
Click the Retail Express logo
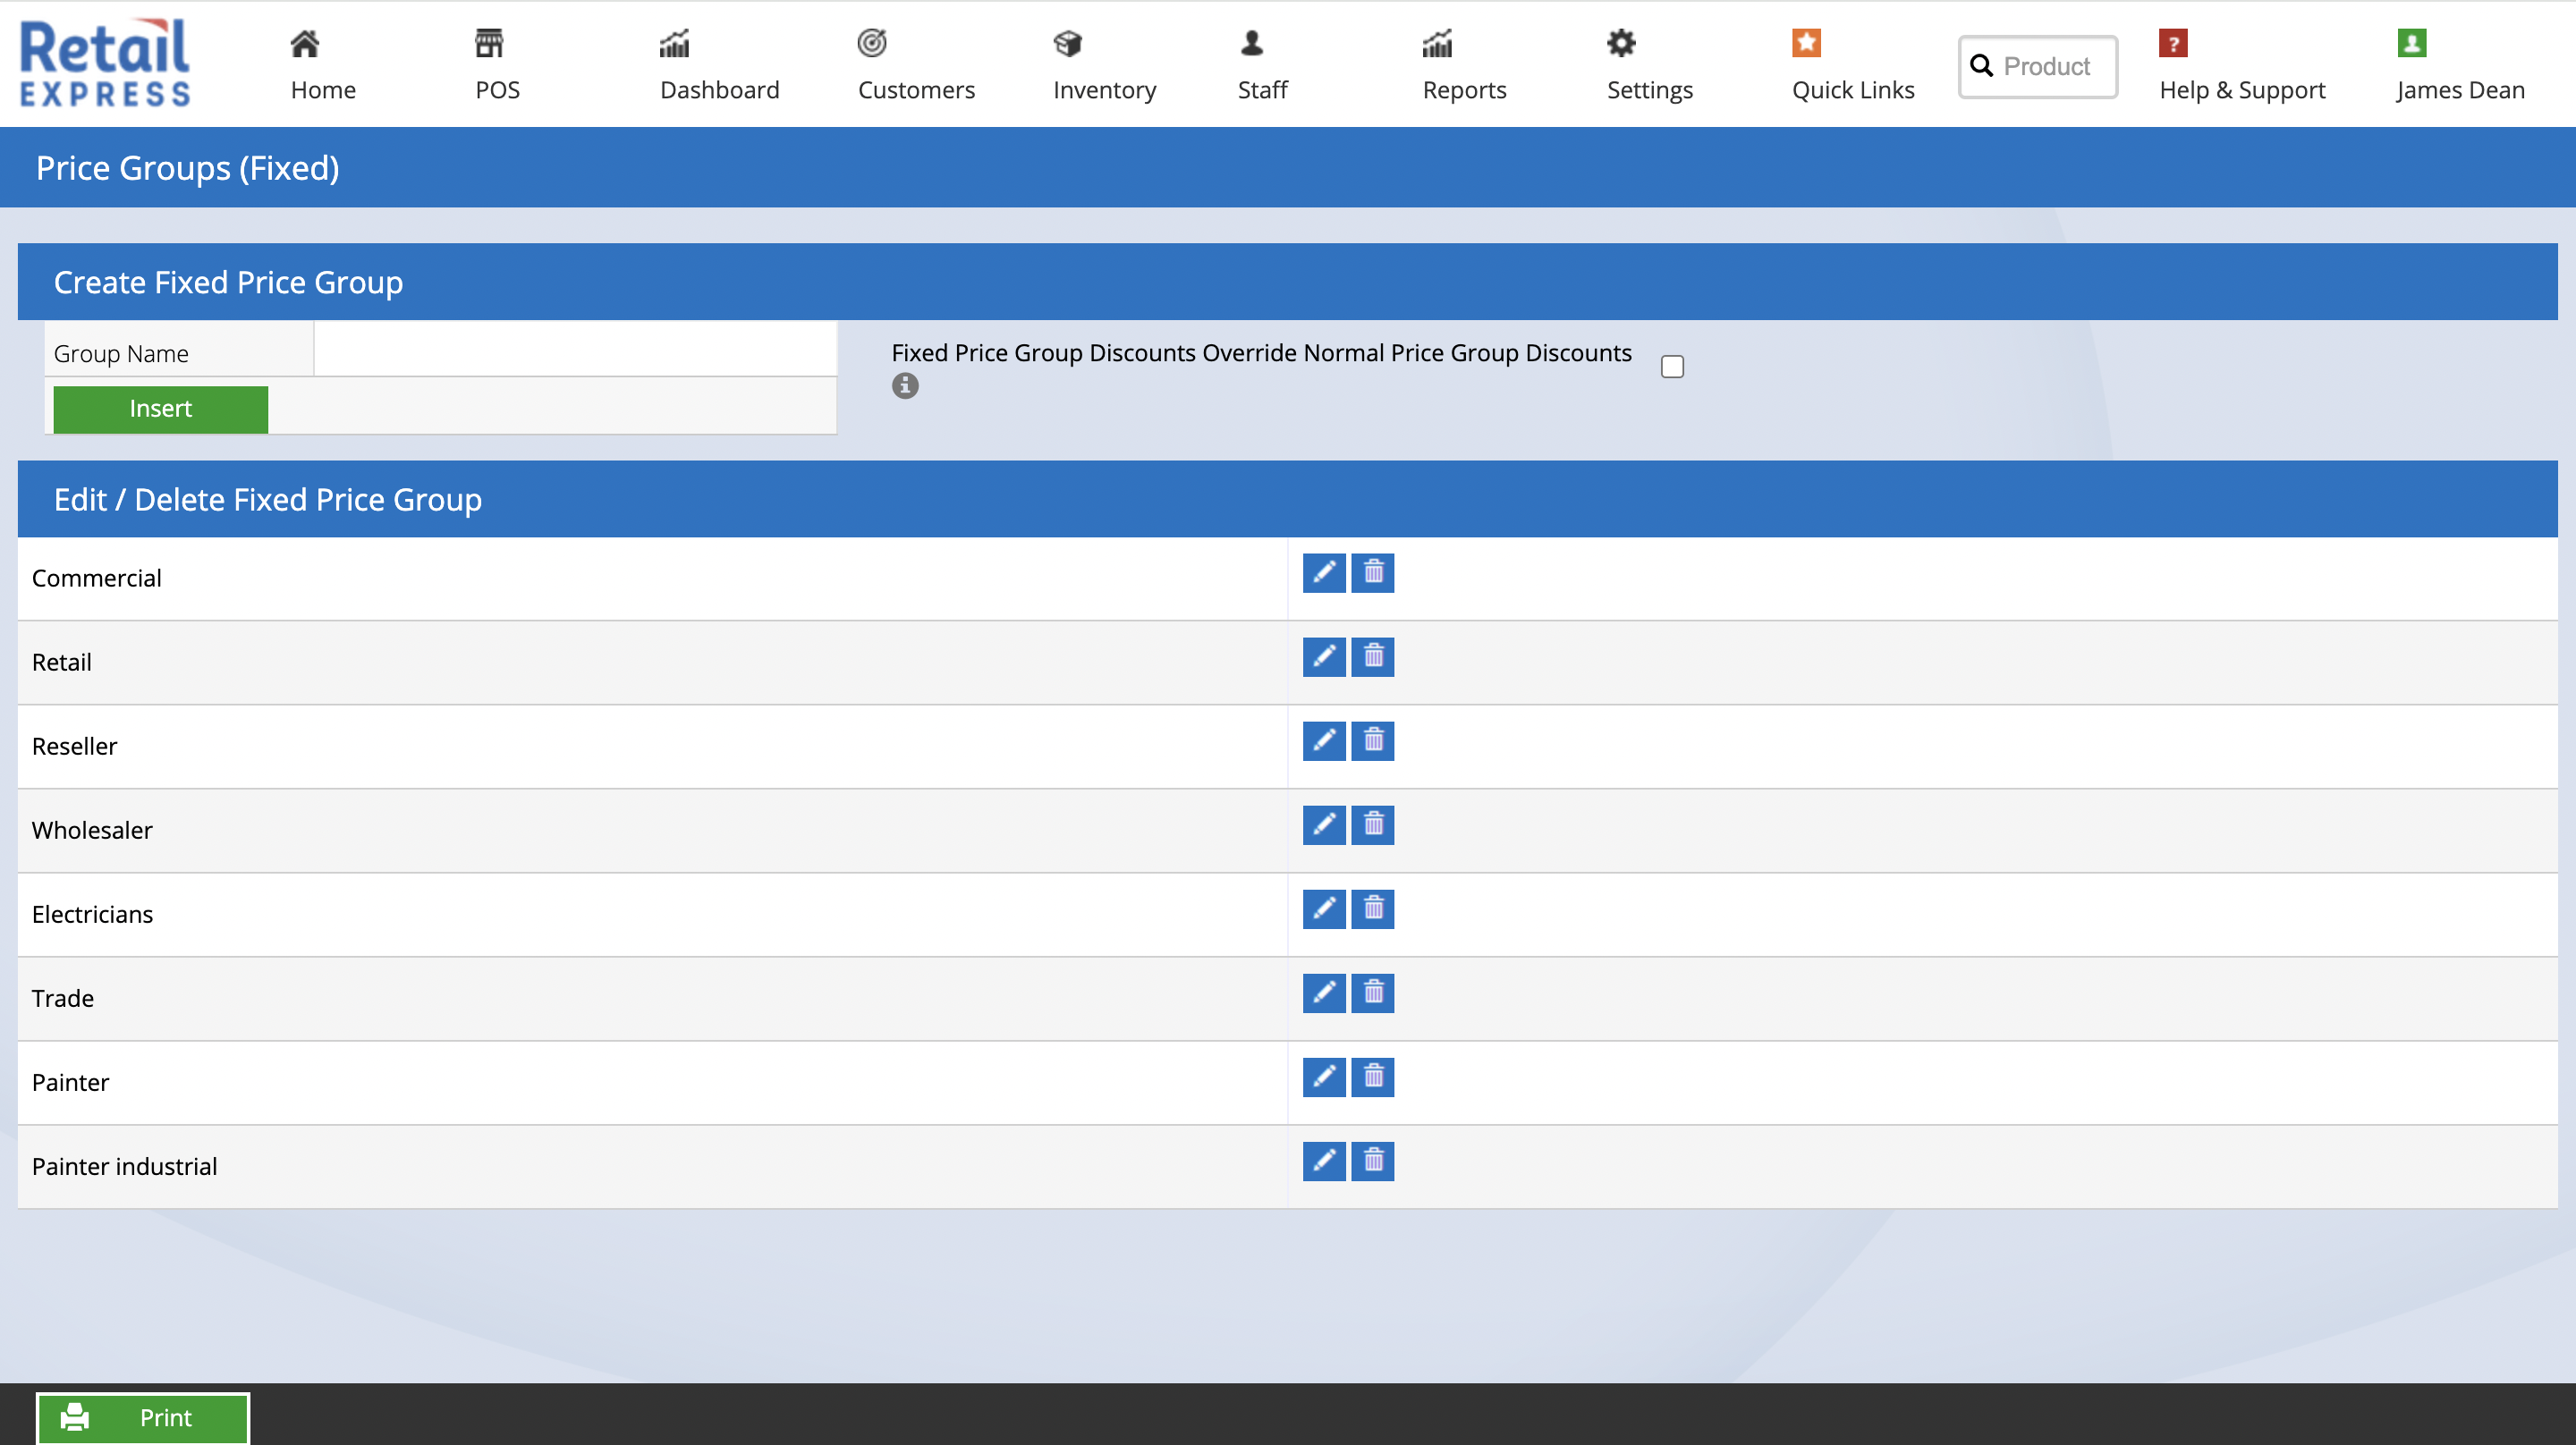(104, 63)
